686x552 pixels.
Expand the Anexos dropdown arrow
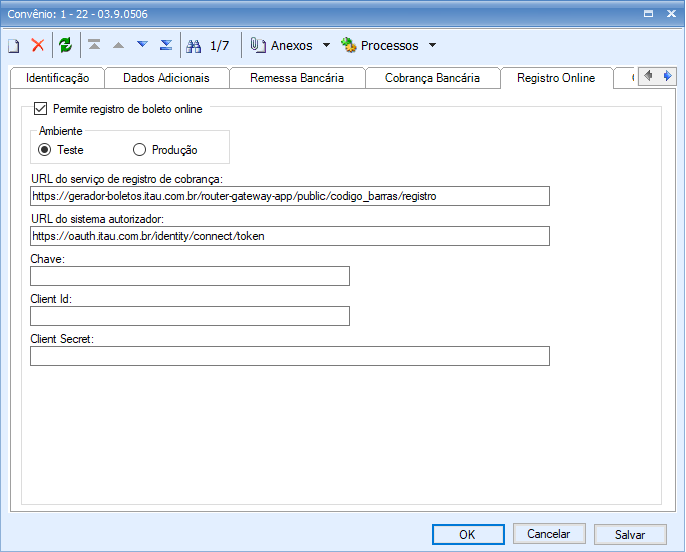pyautogui.click(x=326, y=45)
